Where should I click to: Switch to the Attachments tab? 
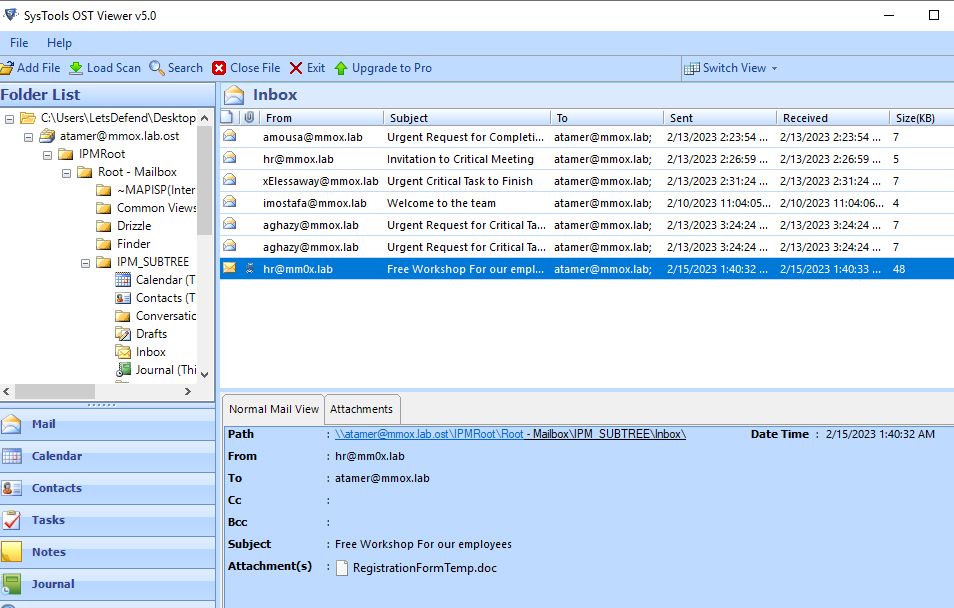click(x=363, y=409)
